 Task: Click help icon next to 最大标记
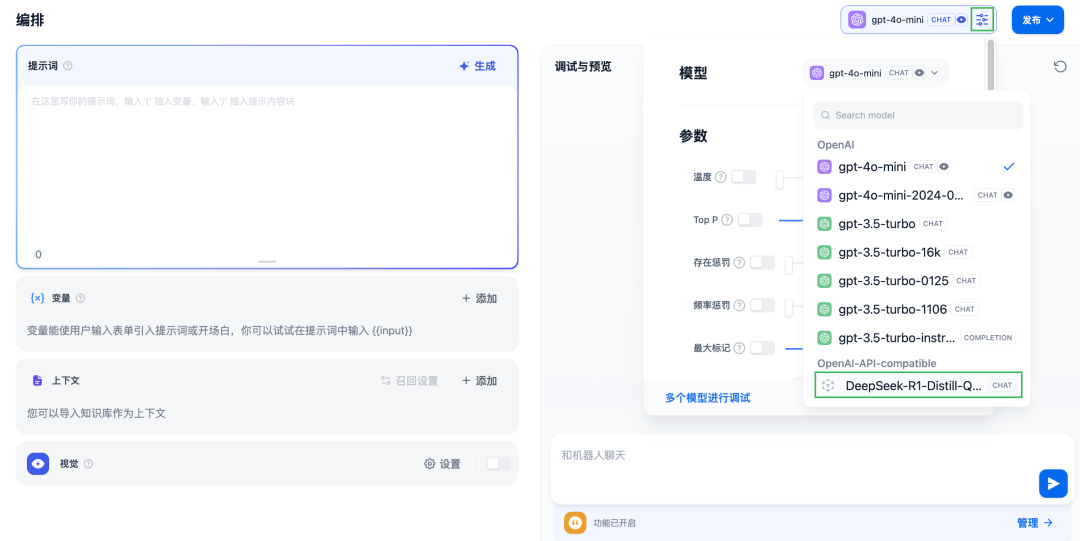[739, 348]
